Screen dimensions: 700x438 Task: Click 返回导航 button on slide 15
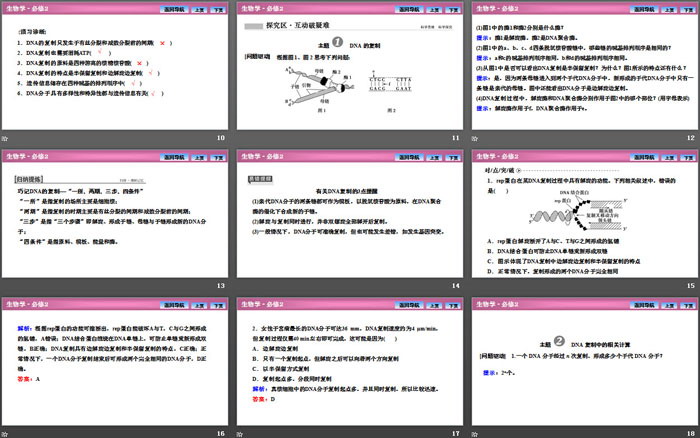[644, 157]
